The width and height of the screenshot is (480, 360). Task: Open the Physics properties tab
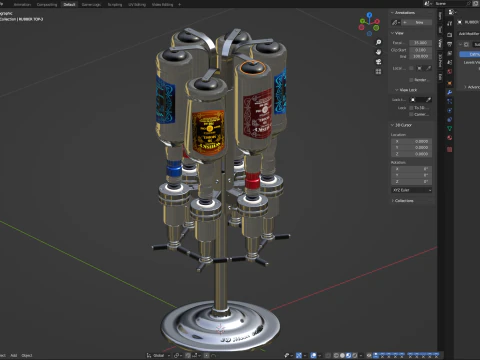450,110
